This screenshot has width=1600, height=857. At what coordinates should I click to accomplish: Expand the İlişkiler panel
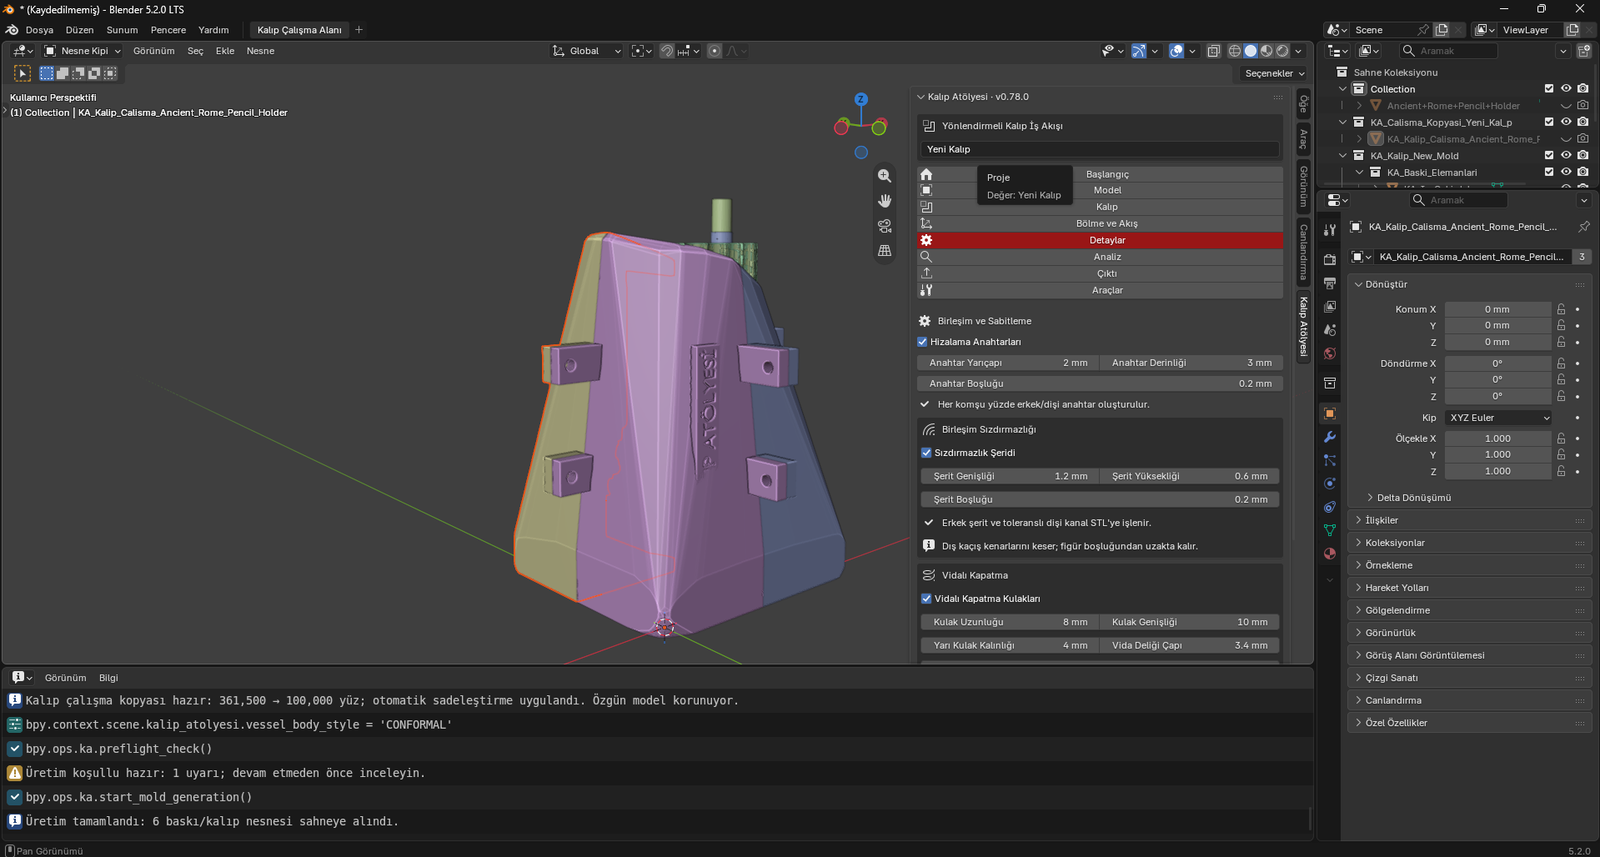(1468, 520)
